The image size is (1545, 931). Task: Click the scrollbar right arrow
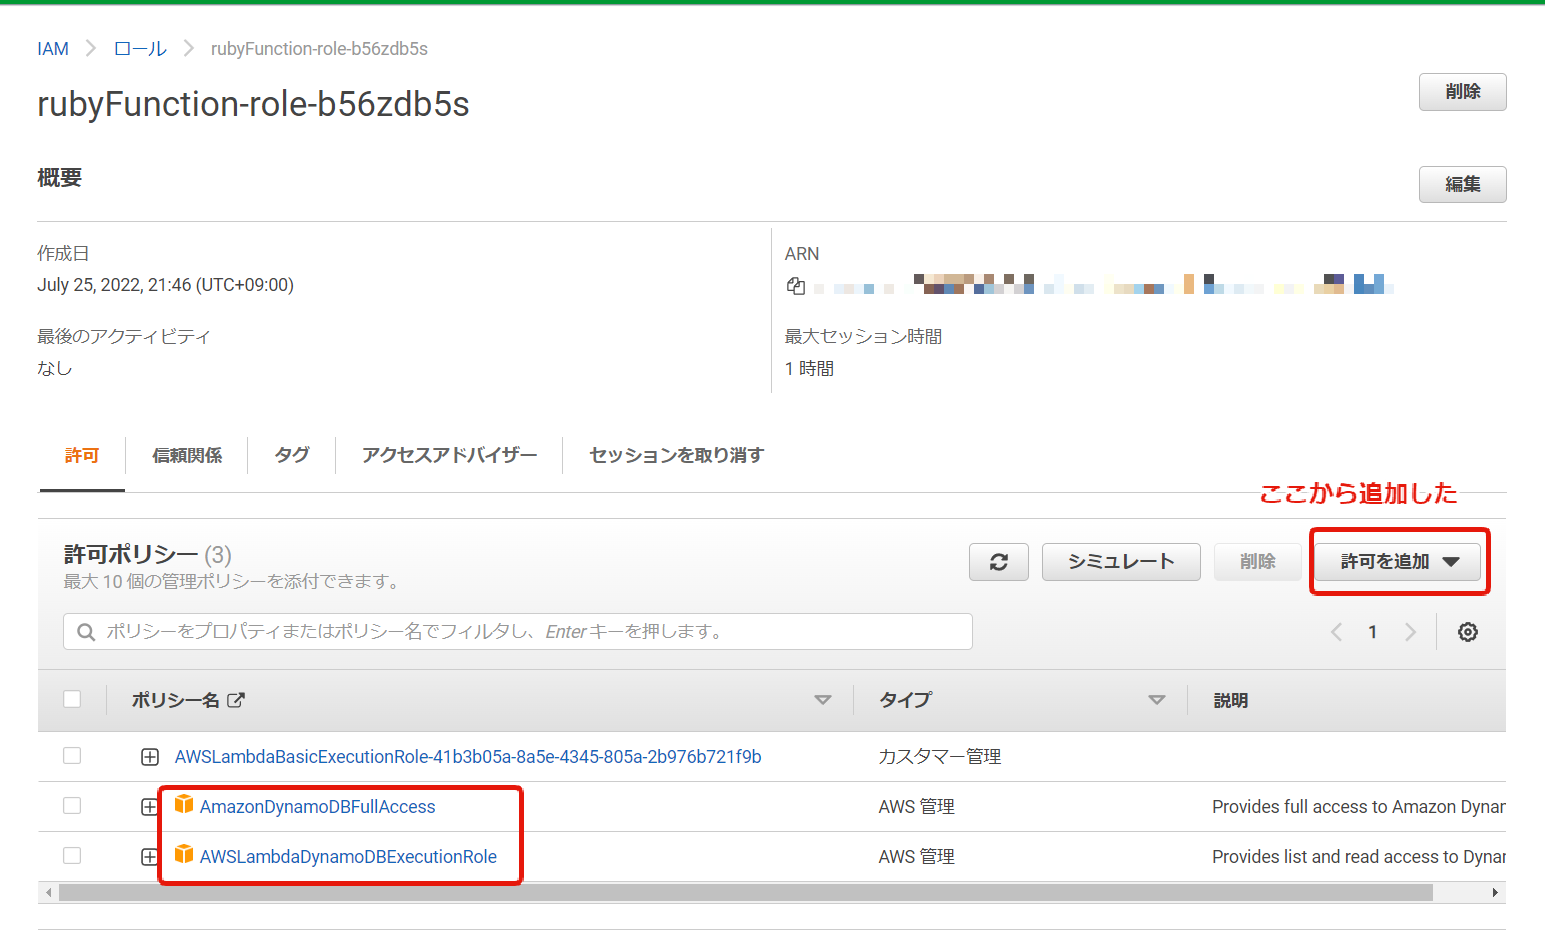[1495, 892]
